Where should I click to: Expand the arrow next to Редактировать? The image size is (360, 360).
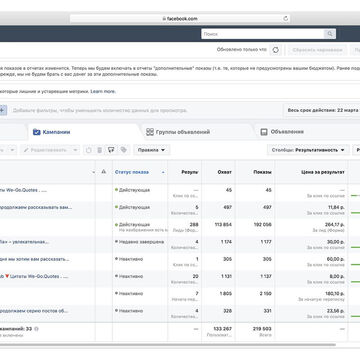coord(75,150)
